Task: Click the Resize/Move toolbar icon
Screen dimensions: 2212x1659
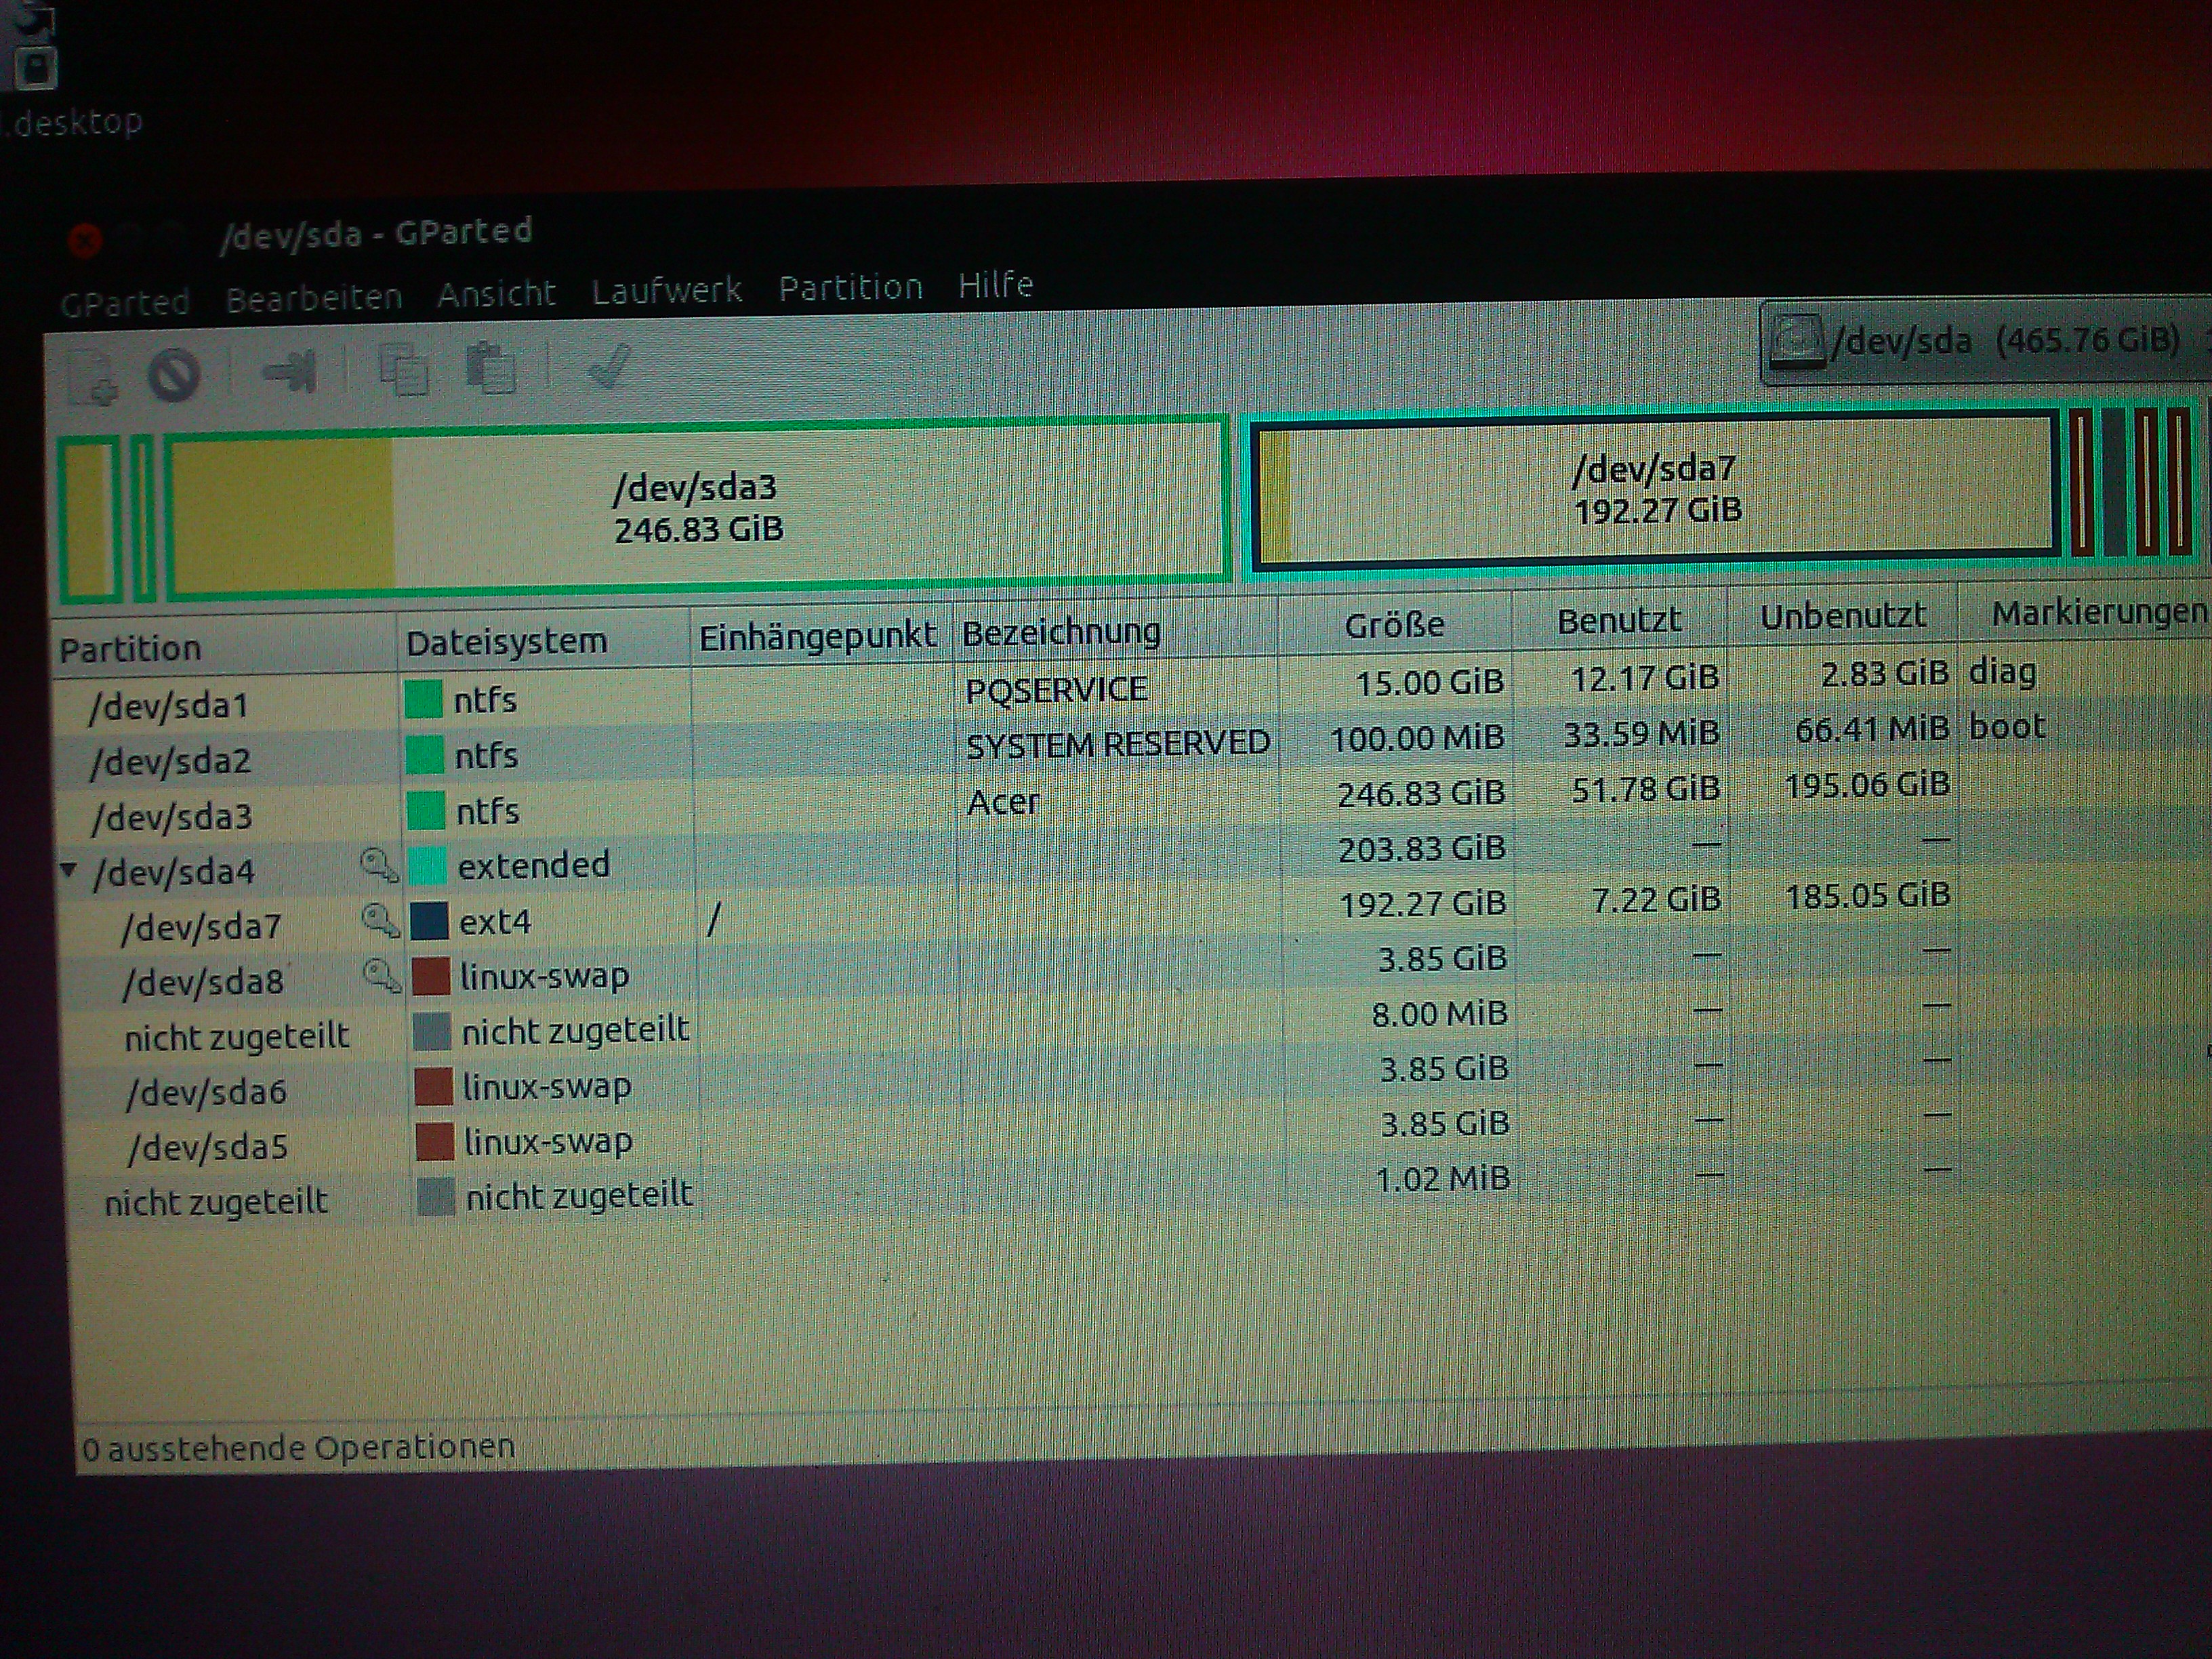Action: pyautogui.click(x=289, y=373)
